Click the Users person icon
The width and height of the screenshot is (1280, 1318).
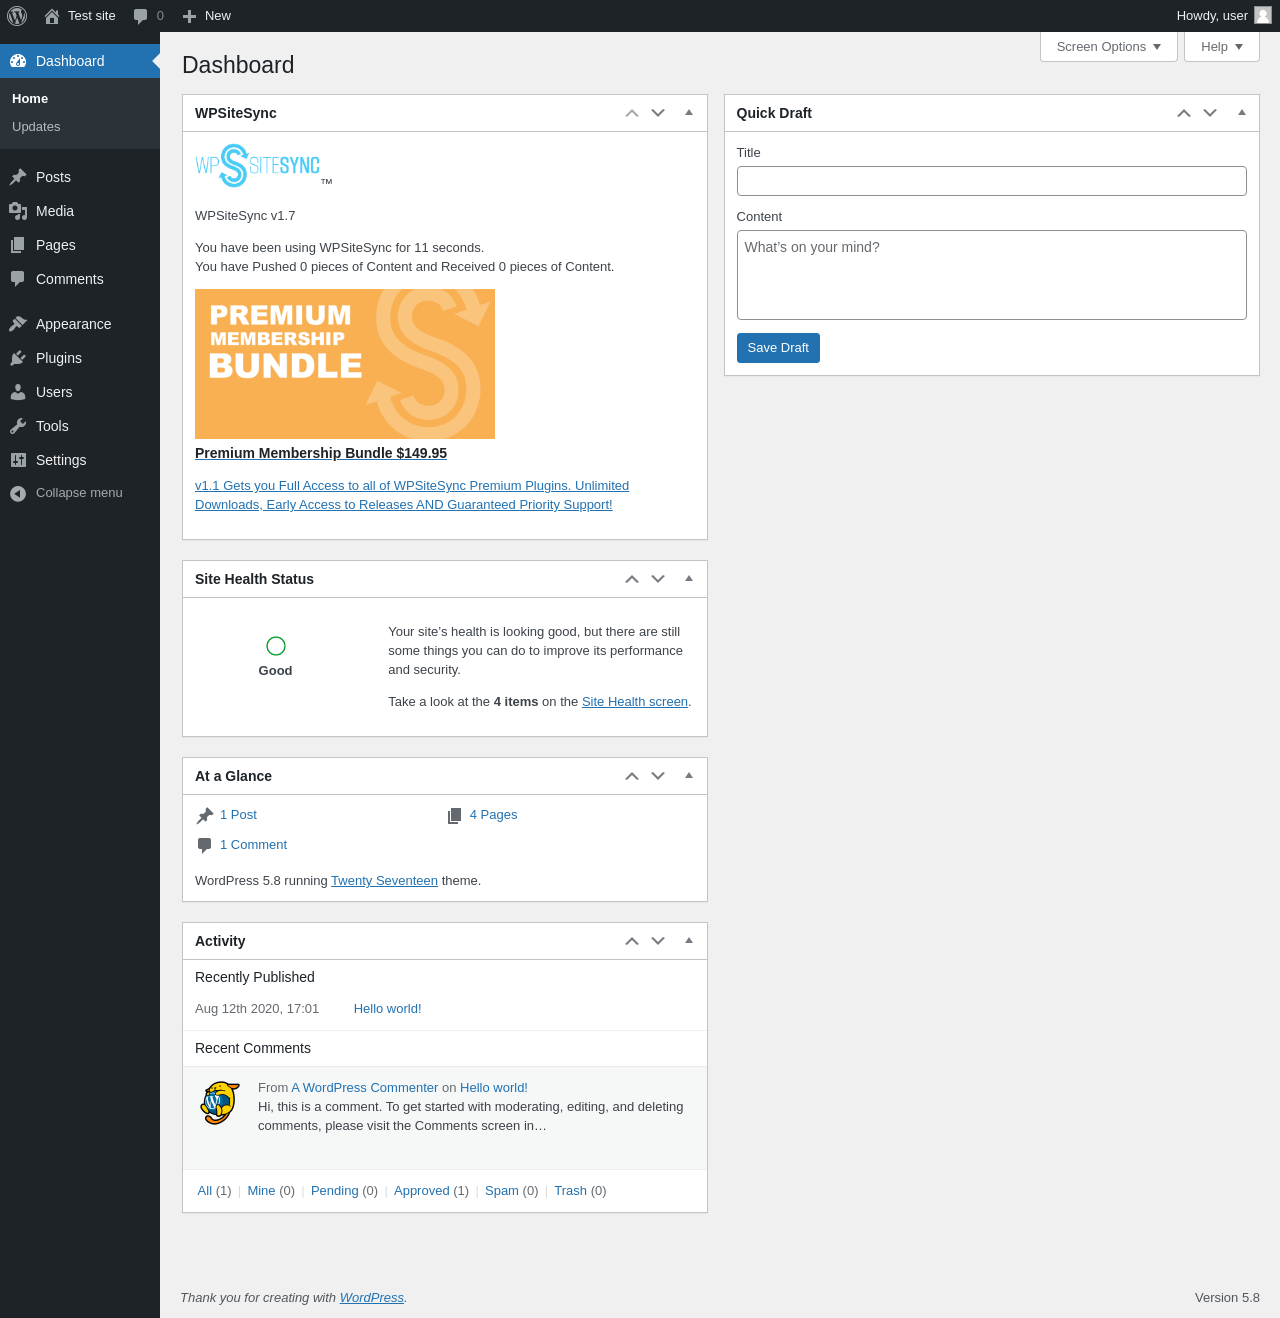[x=18, y=392]
